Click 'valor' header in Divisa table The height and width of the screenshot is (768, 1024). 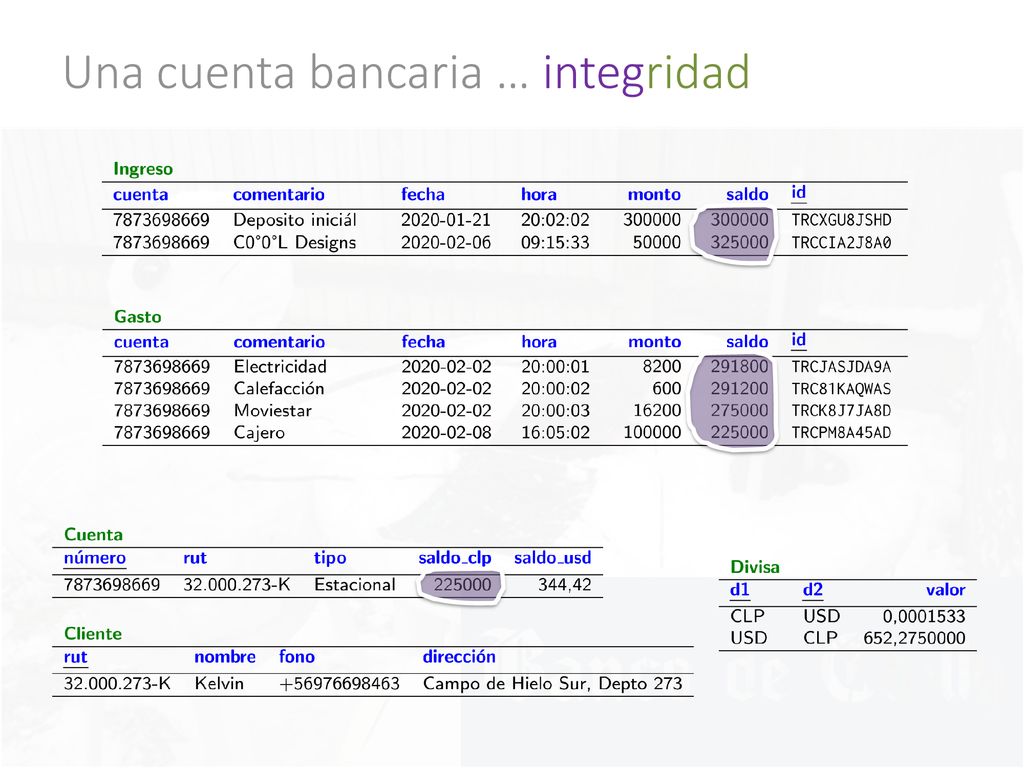[946, 590]
